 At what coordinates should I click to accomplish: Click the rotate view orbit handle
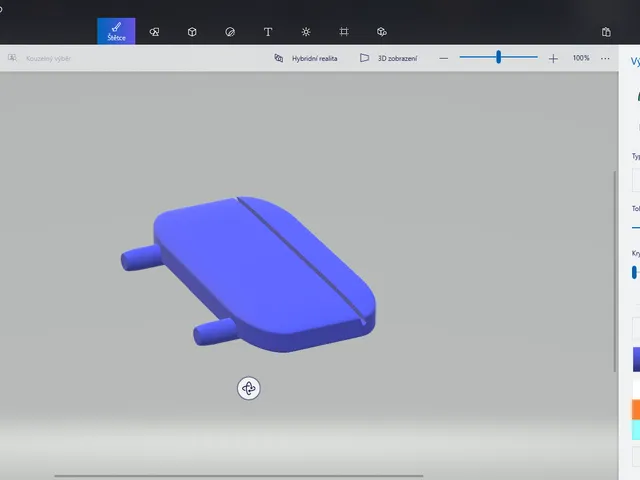coord(249,388)
